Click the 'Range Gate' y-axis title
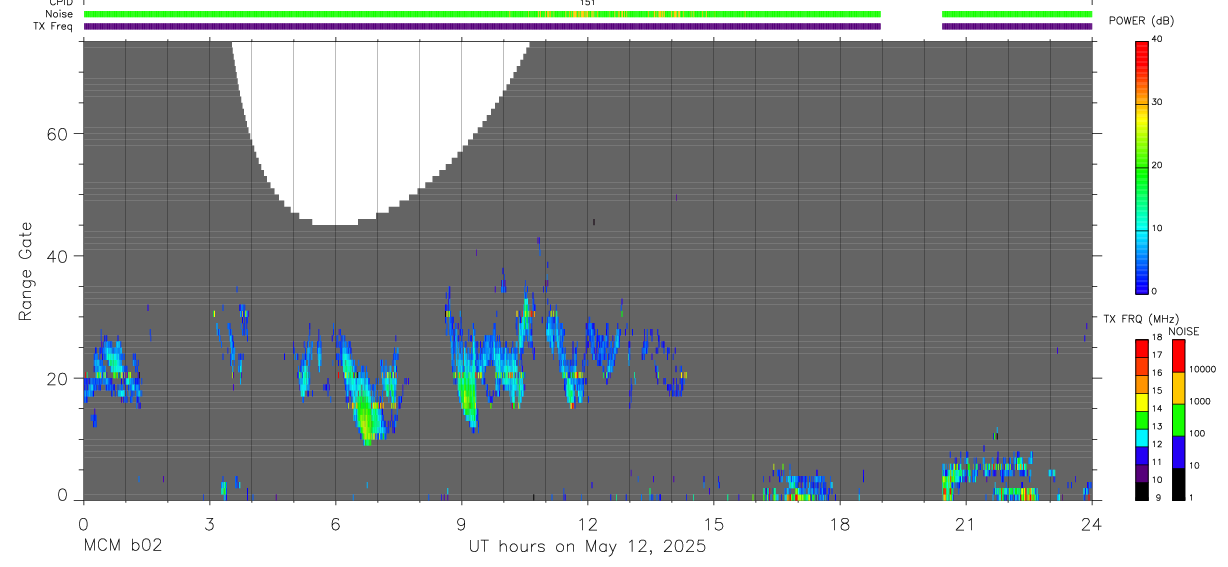This screenshot has height=567, width=1228. (x=25, y=272)
